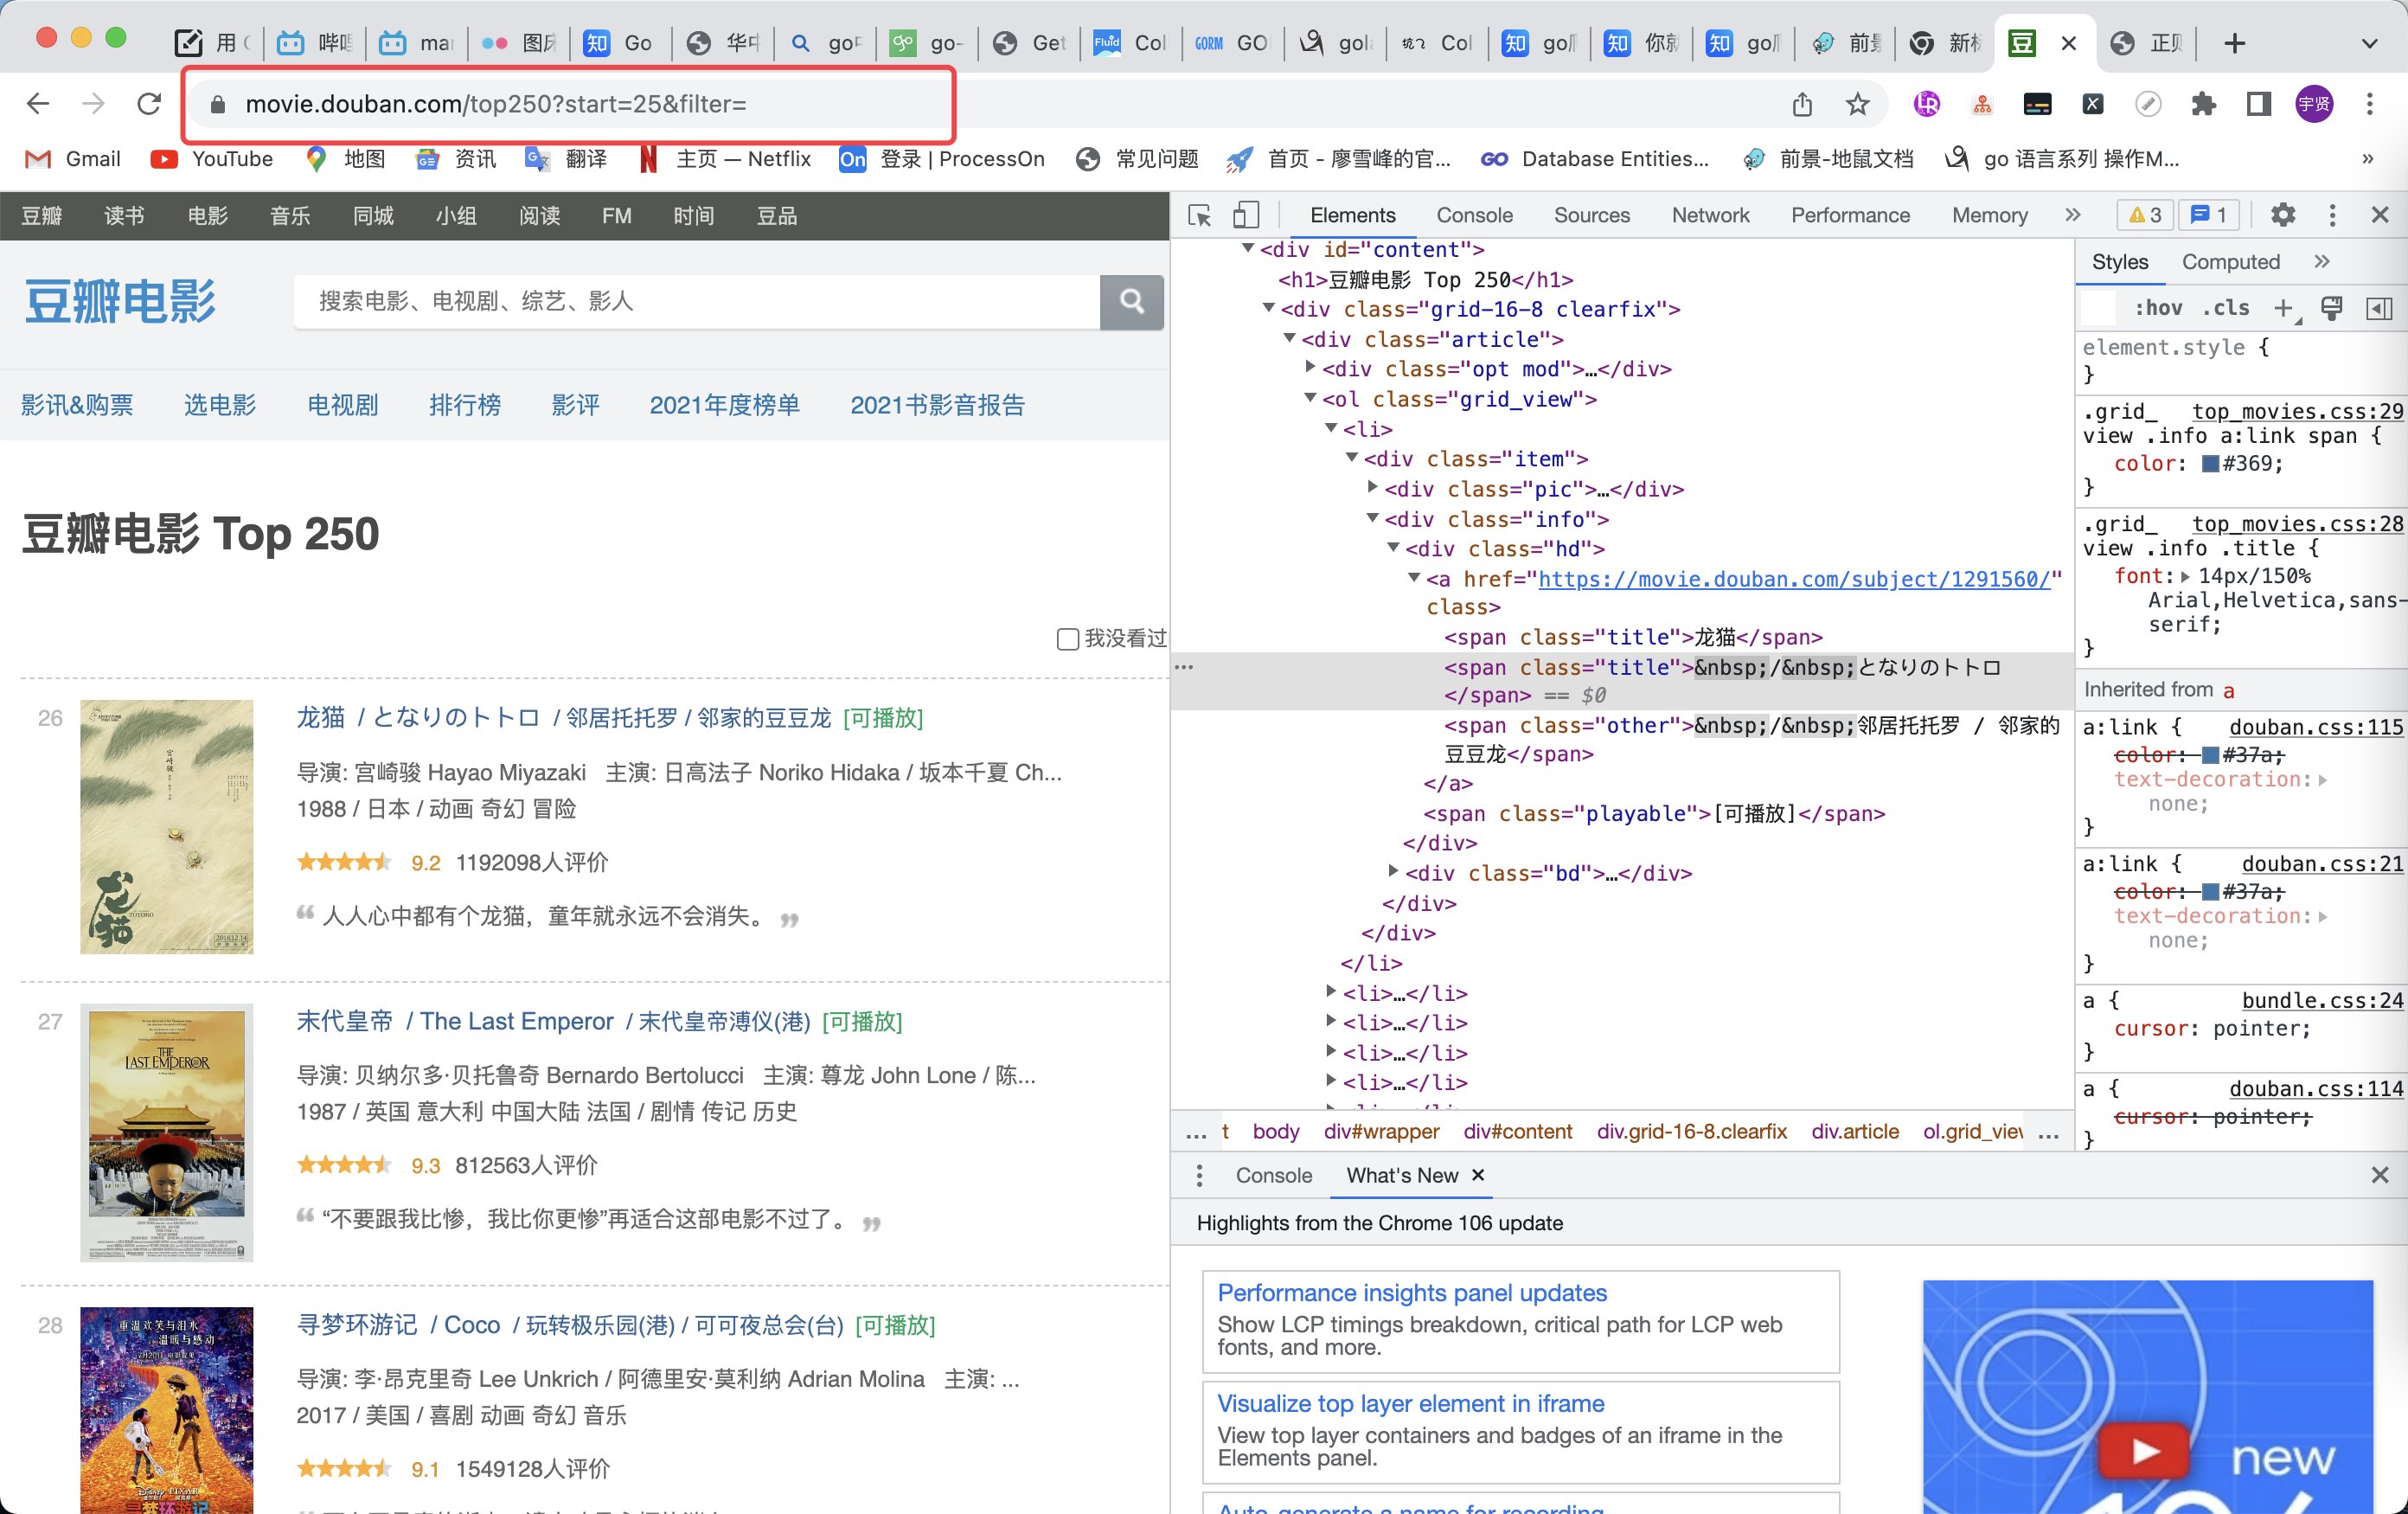Open the Gmail bookmark
The image size is (2408, 1514).
pyautogui.click(x=71, y=159)
